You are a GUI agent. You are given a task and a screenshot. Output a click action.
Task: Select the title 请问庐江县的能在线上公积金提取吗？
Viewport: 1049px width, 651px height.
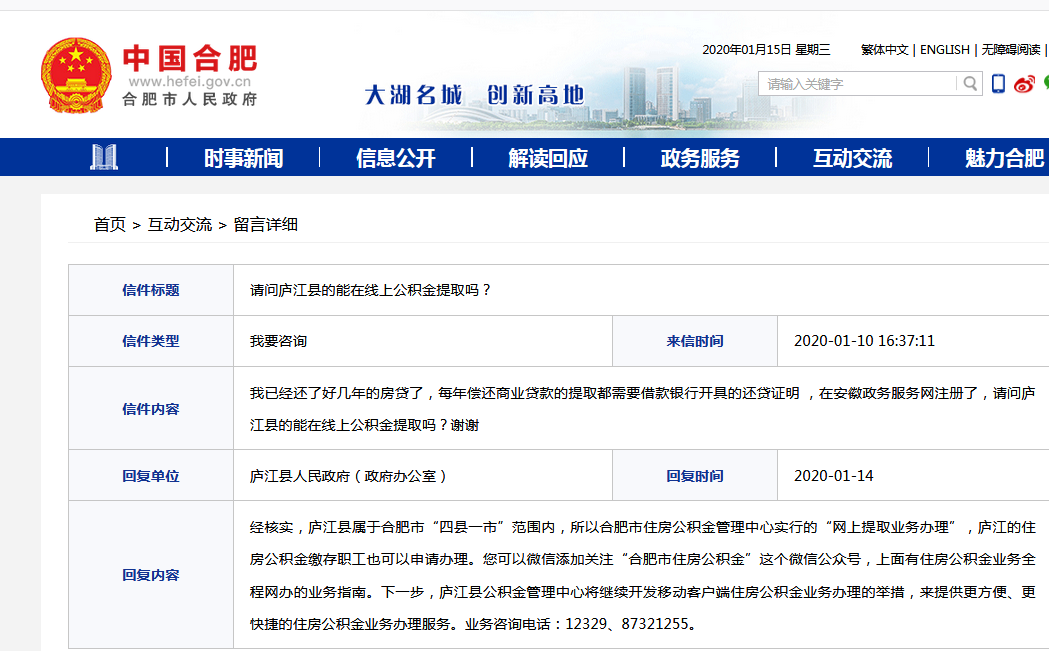click(x=371, y=290)
